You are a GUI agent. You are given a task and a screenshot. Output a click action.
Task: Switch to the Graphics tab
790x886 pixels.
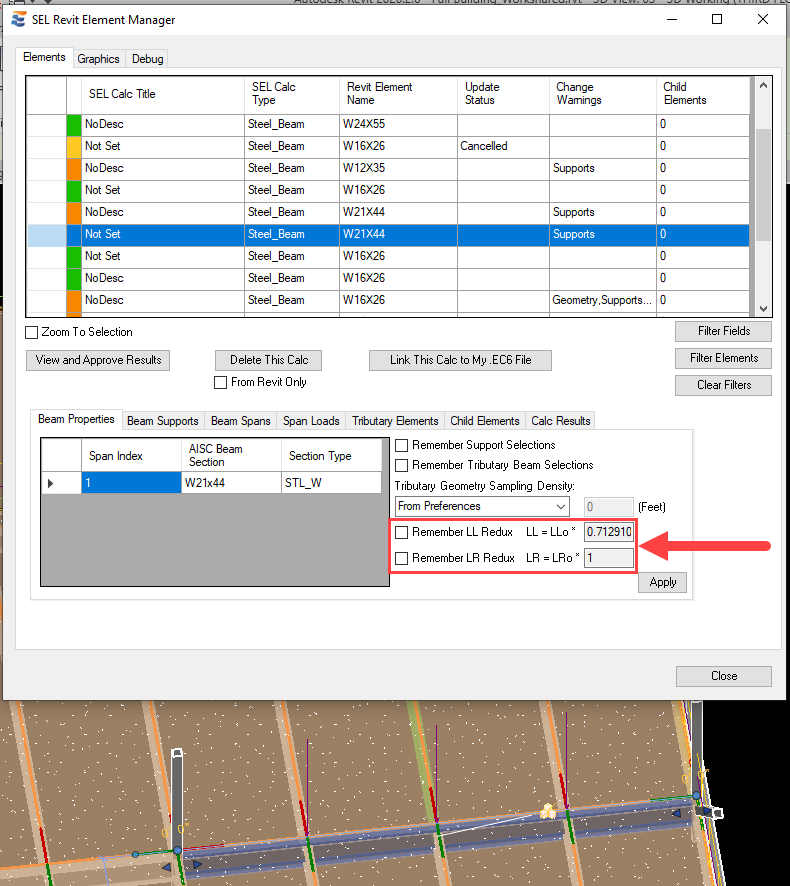click(x=98, y=59)
